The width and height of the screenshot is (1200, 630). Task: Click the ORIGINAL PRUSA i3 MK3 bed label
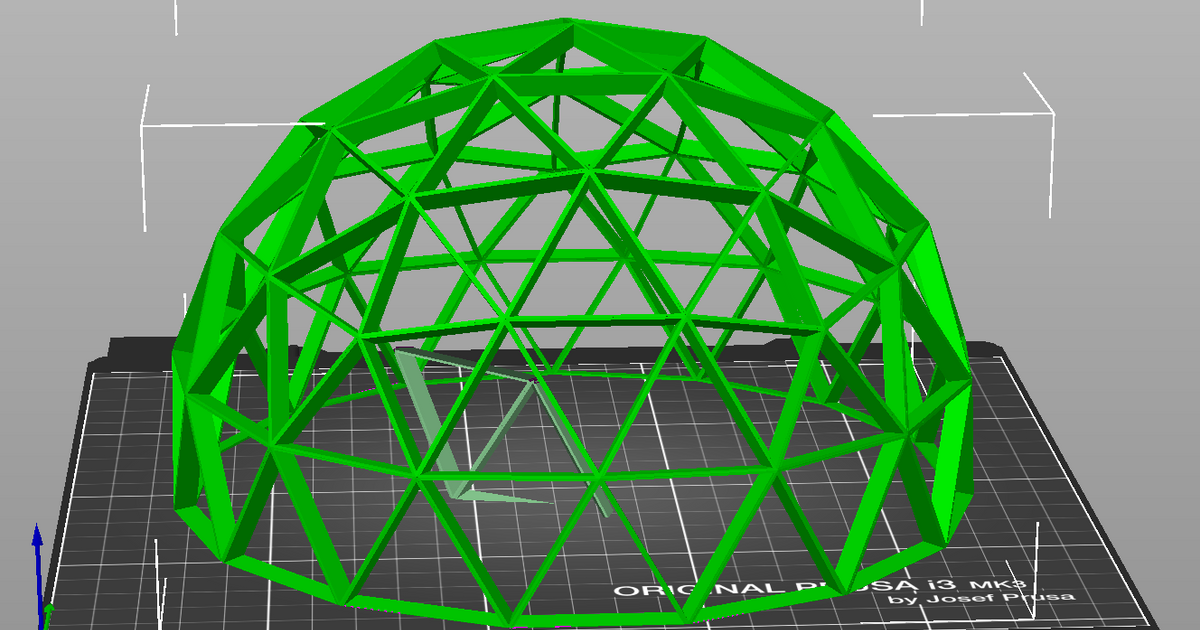820,585
